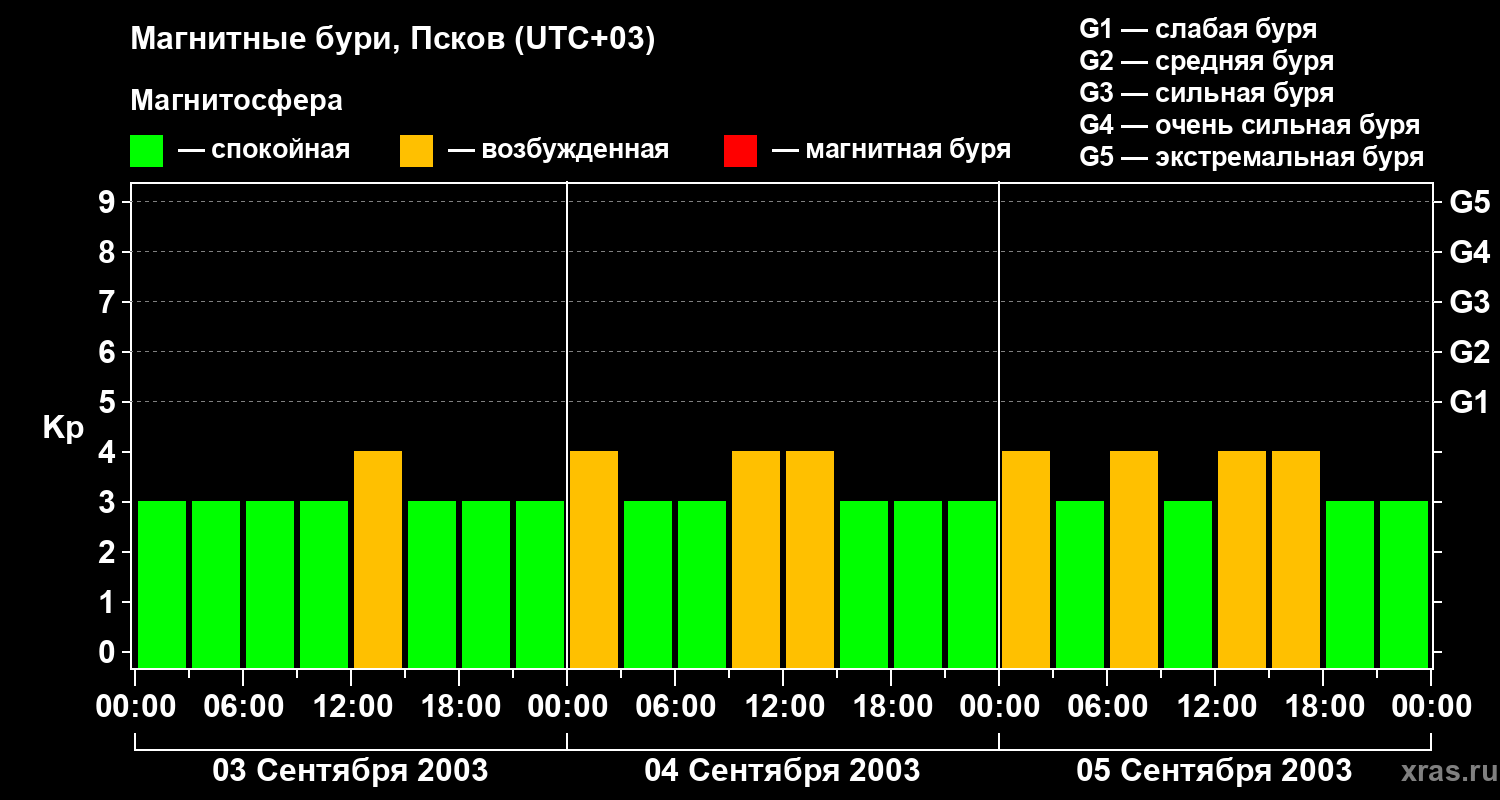Click the '03 Сентября 2003' date label

click(x=350, y=771)
